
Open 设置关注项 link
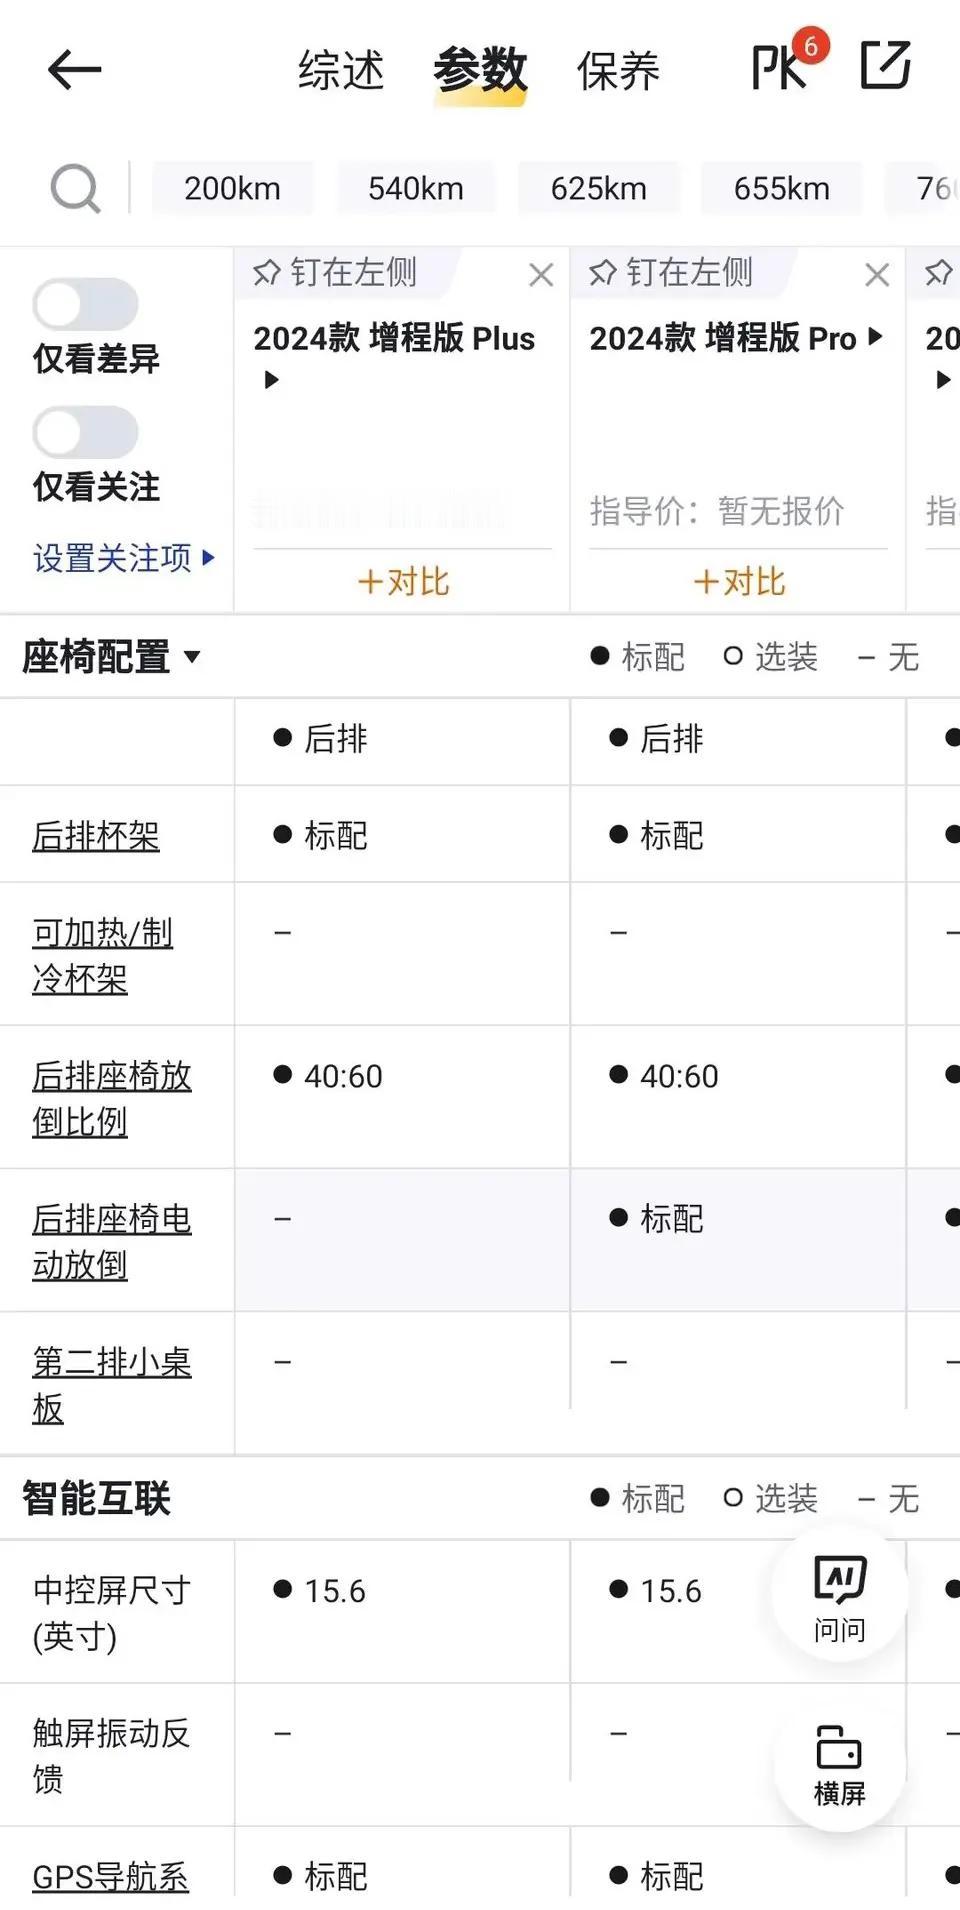coord(124,558)
